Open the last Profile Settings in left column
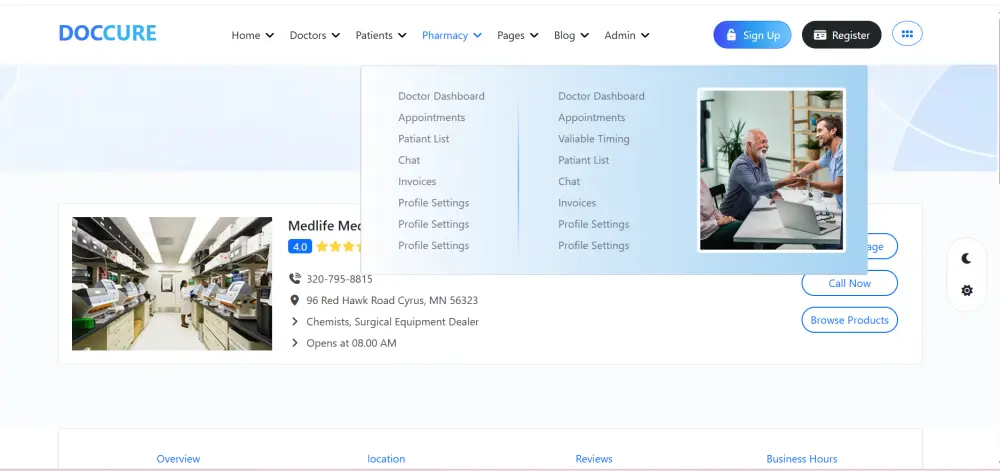The image size is (1000, 471). tap(434, 245)
